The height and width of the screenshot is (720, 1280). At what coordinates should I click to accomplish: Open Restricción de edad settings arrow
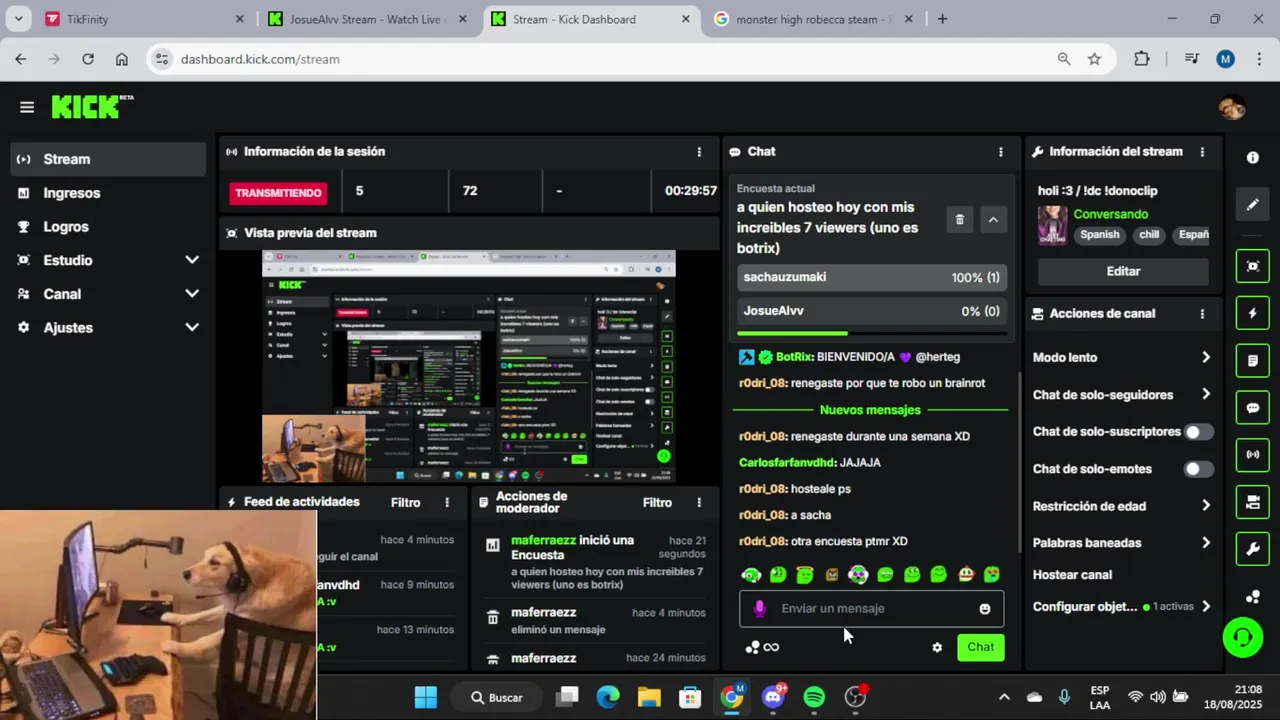(1205, 506)
